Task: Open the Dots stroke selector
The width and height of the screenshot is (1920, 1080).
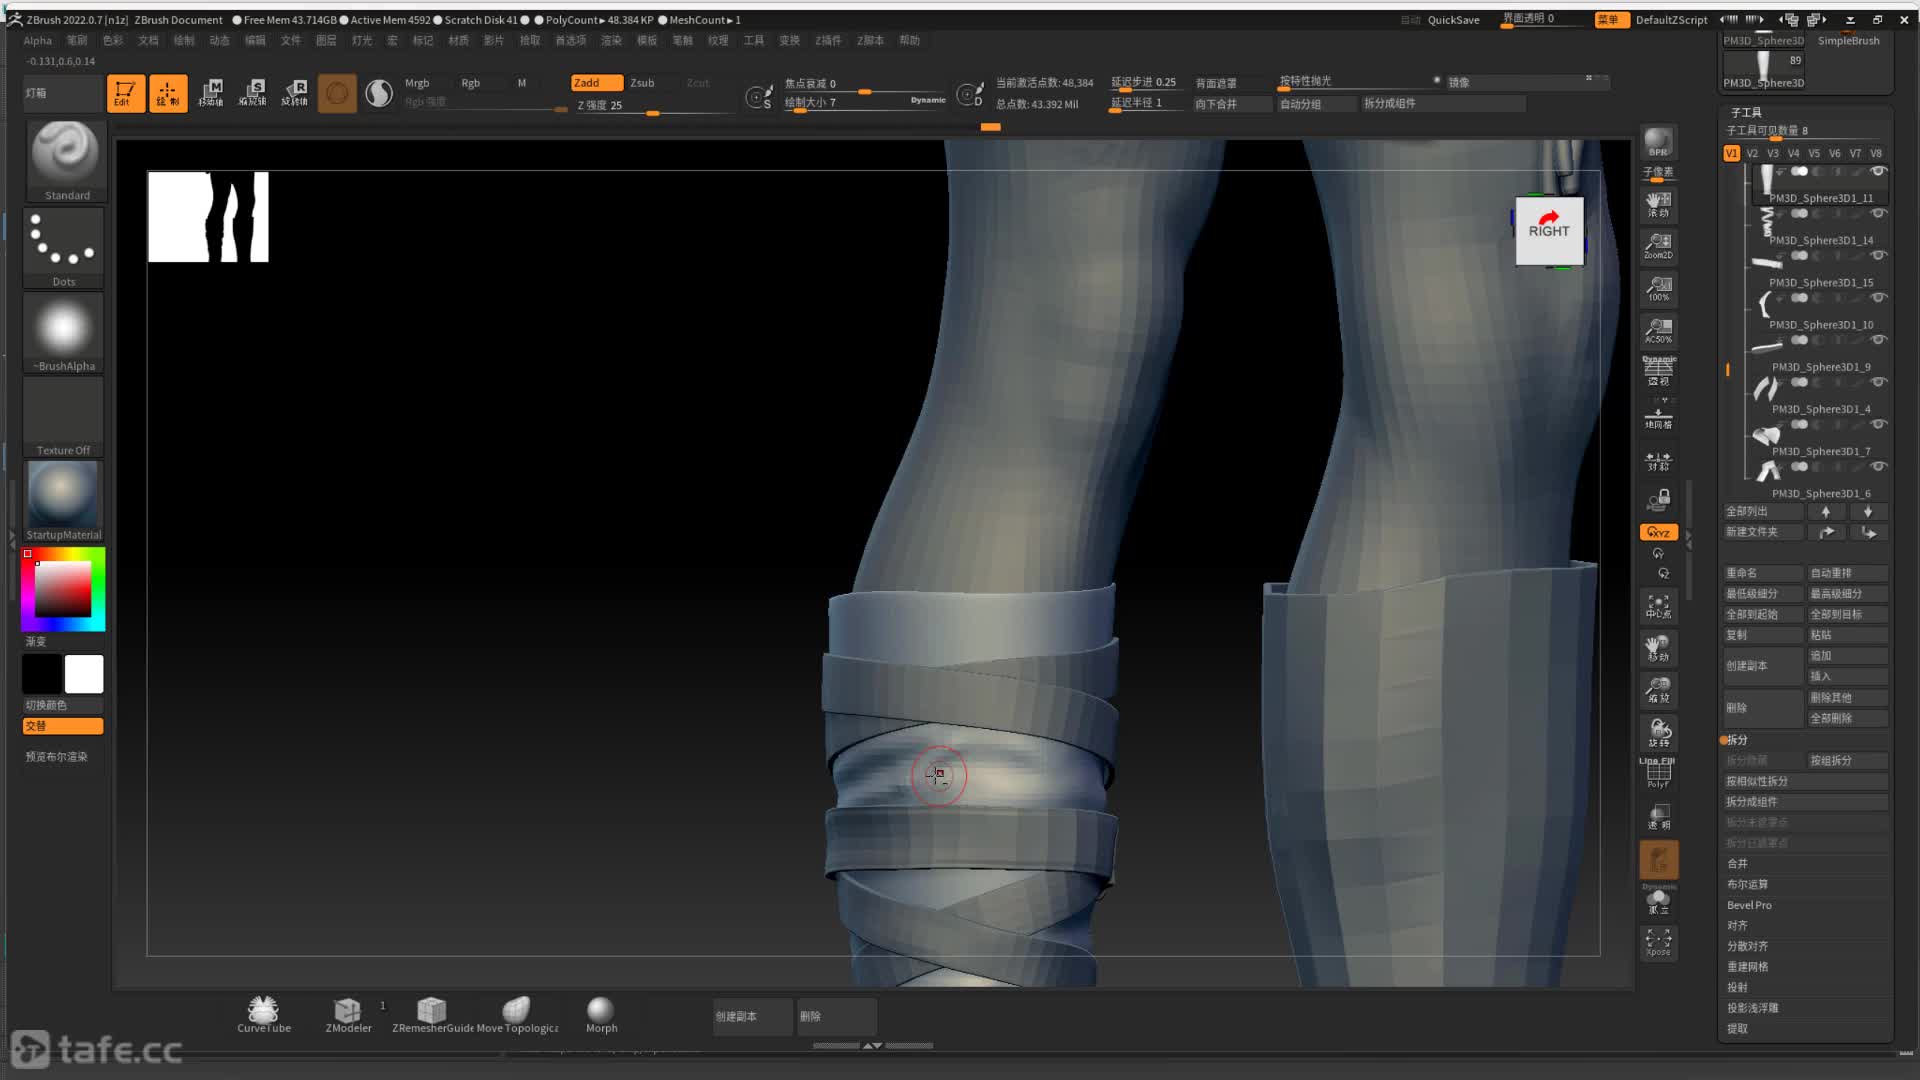Action: tap(64, 247)
